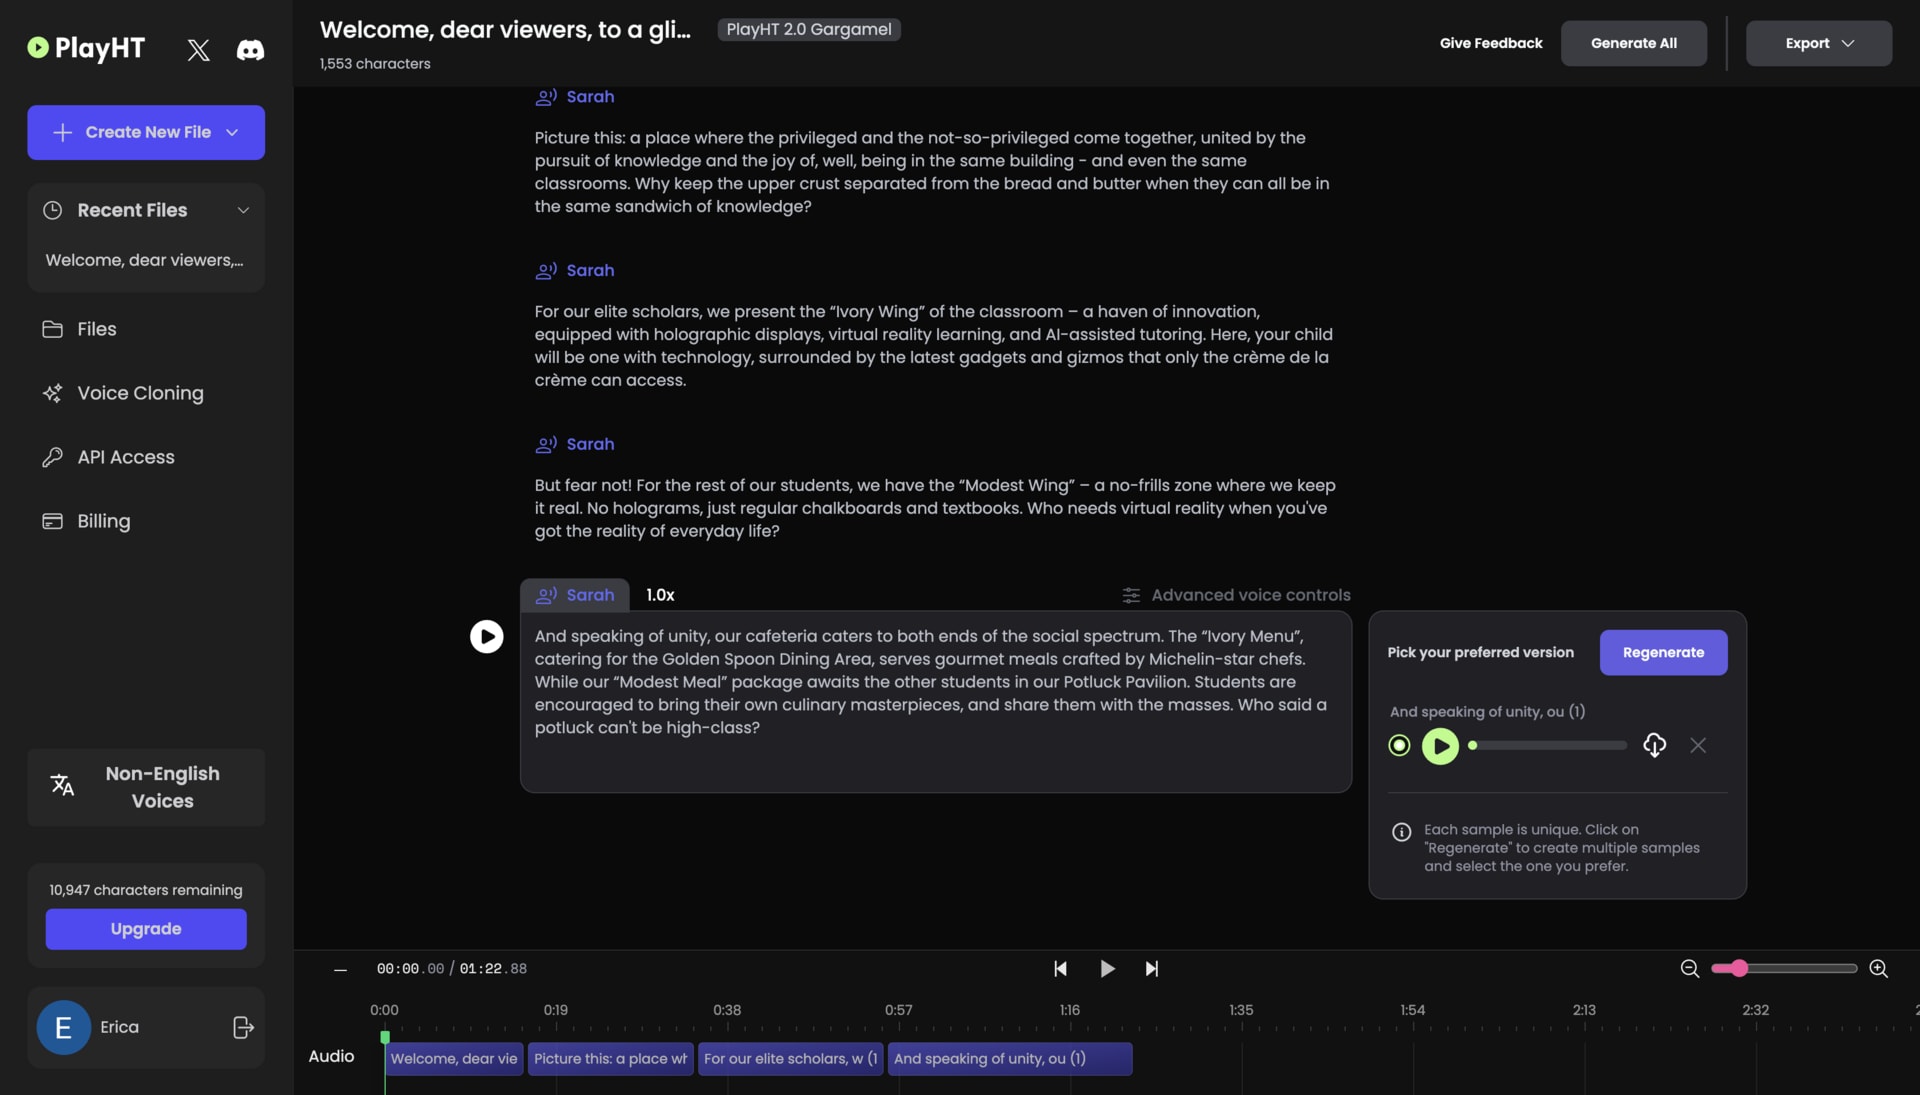This screenshot has height=1095, width=1920.
Task: Select the preferred version radio button
Action: click(1399, 745)
